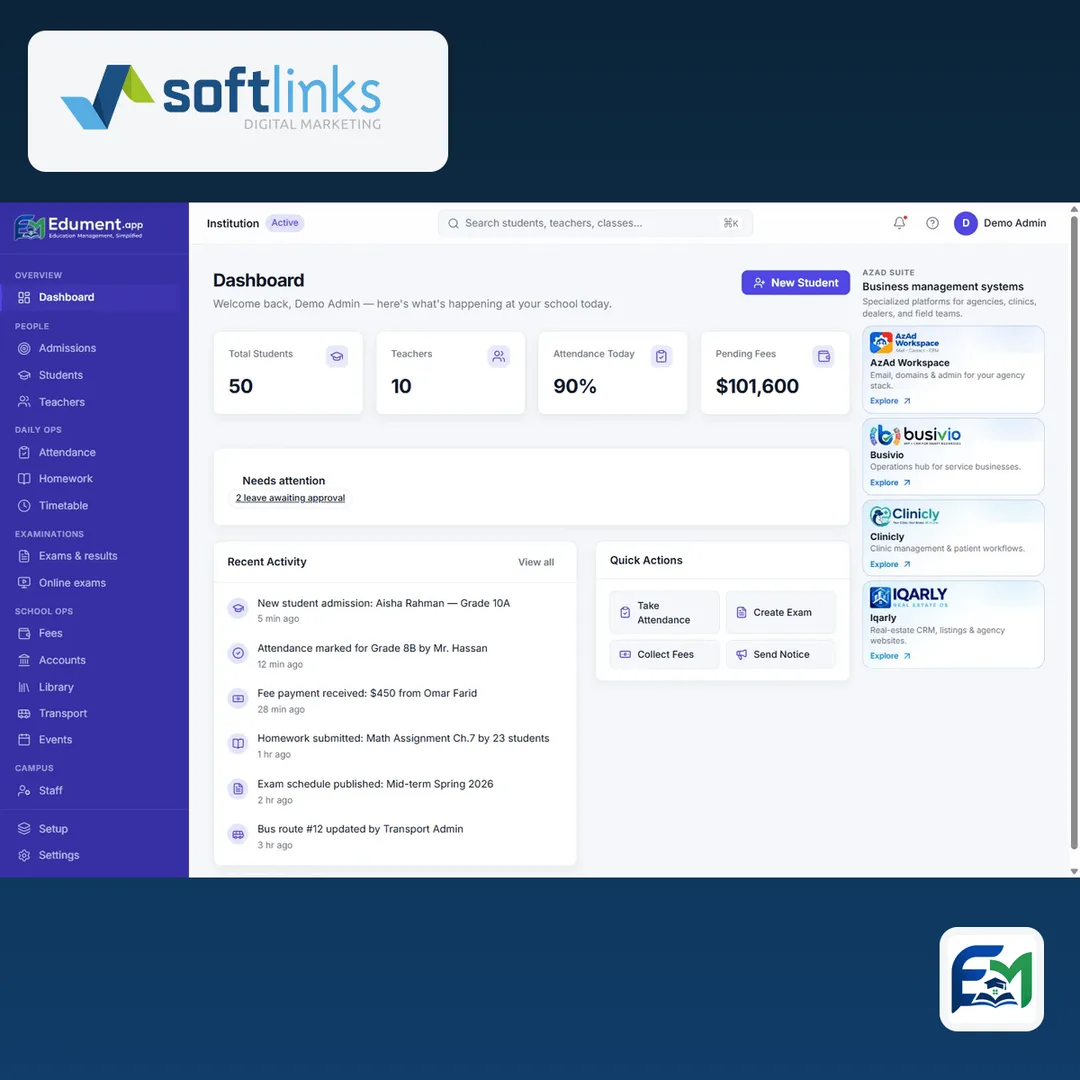Click the Create Exam quick action
The height and width of the screenshot is (1080, 1080).
780,612
